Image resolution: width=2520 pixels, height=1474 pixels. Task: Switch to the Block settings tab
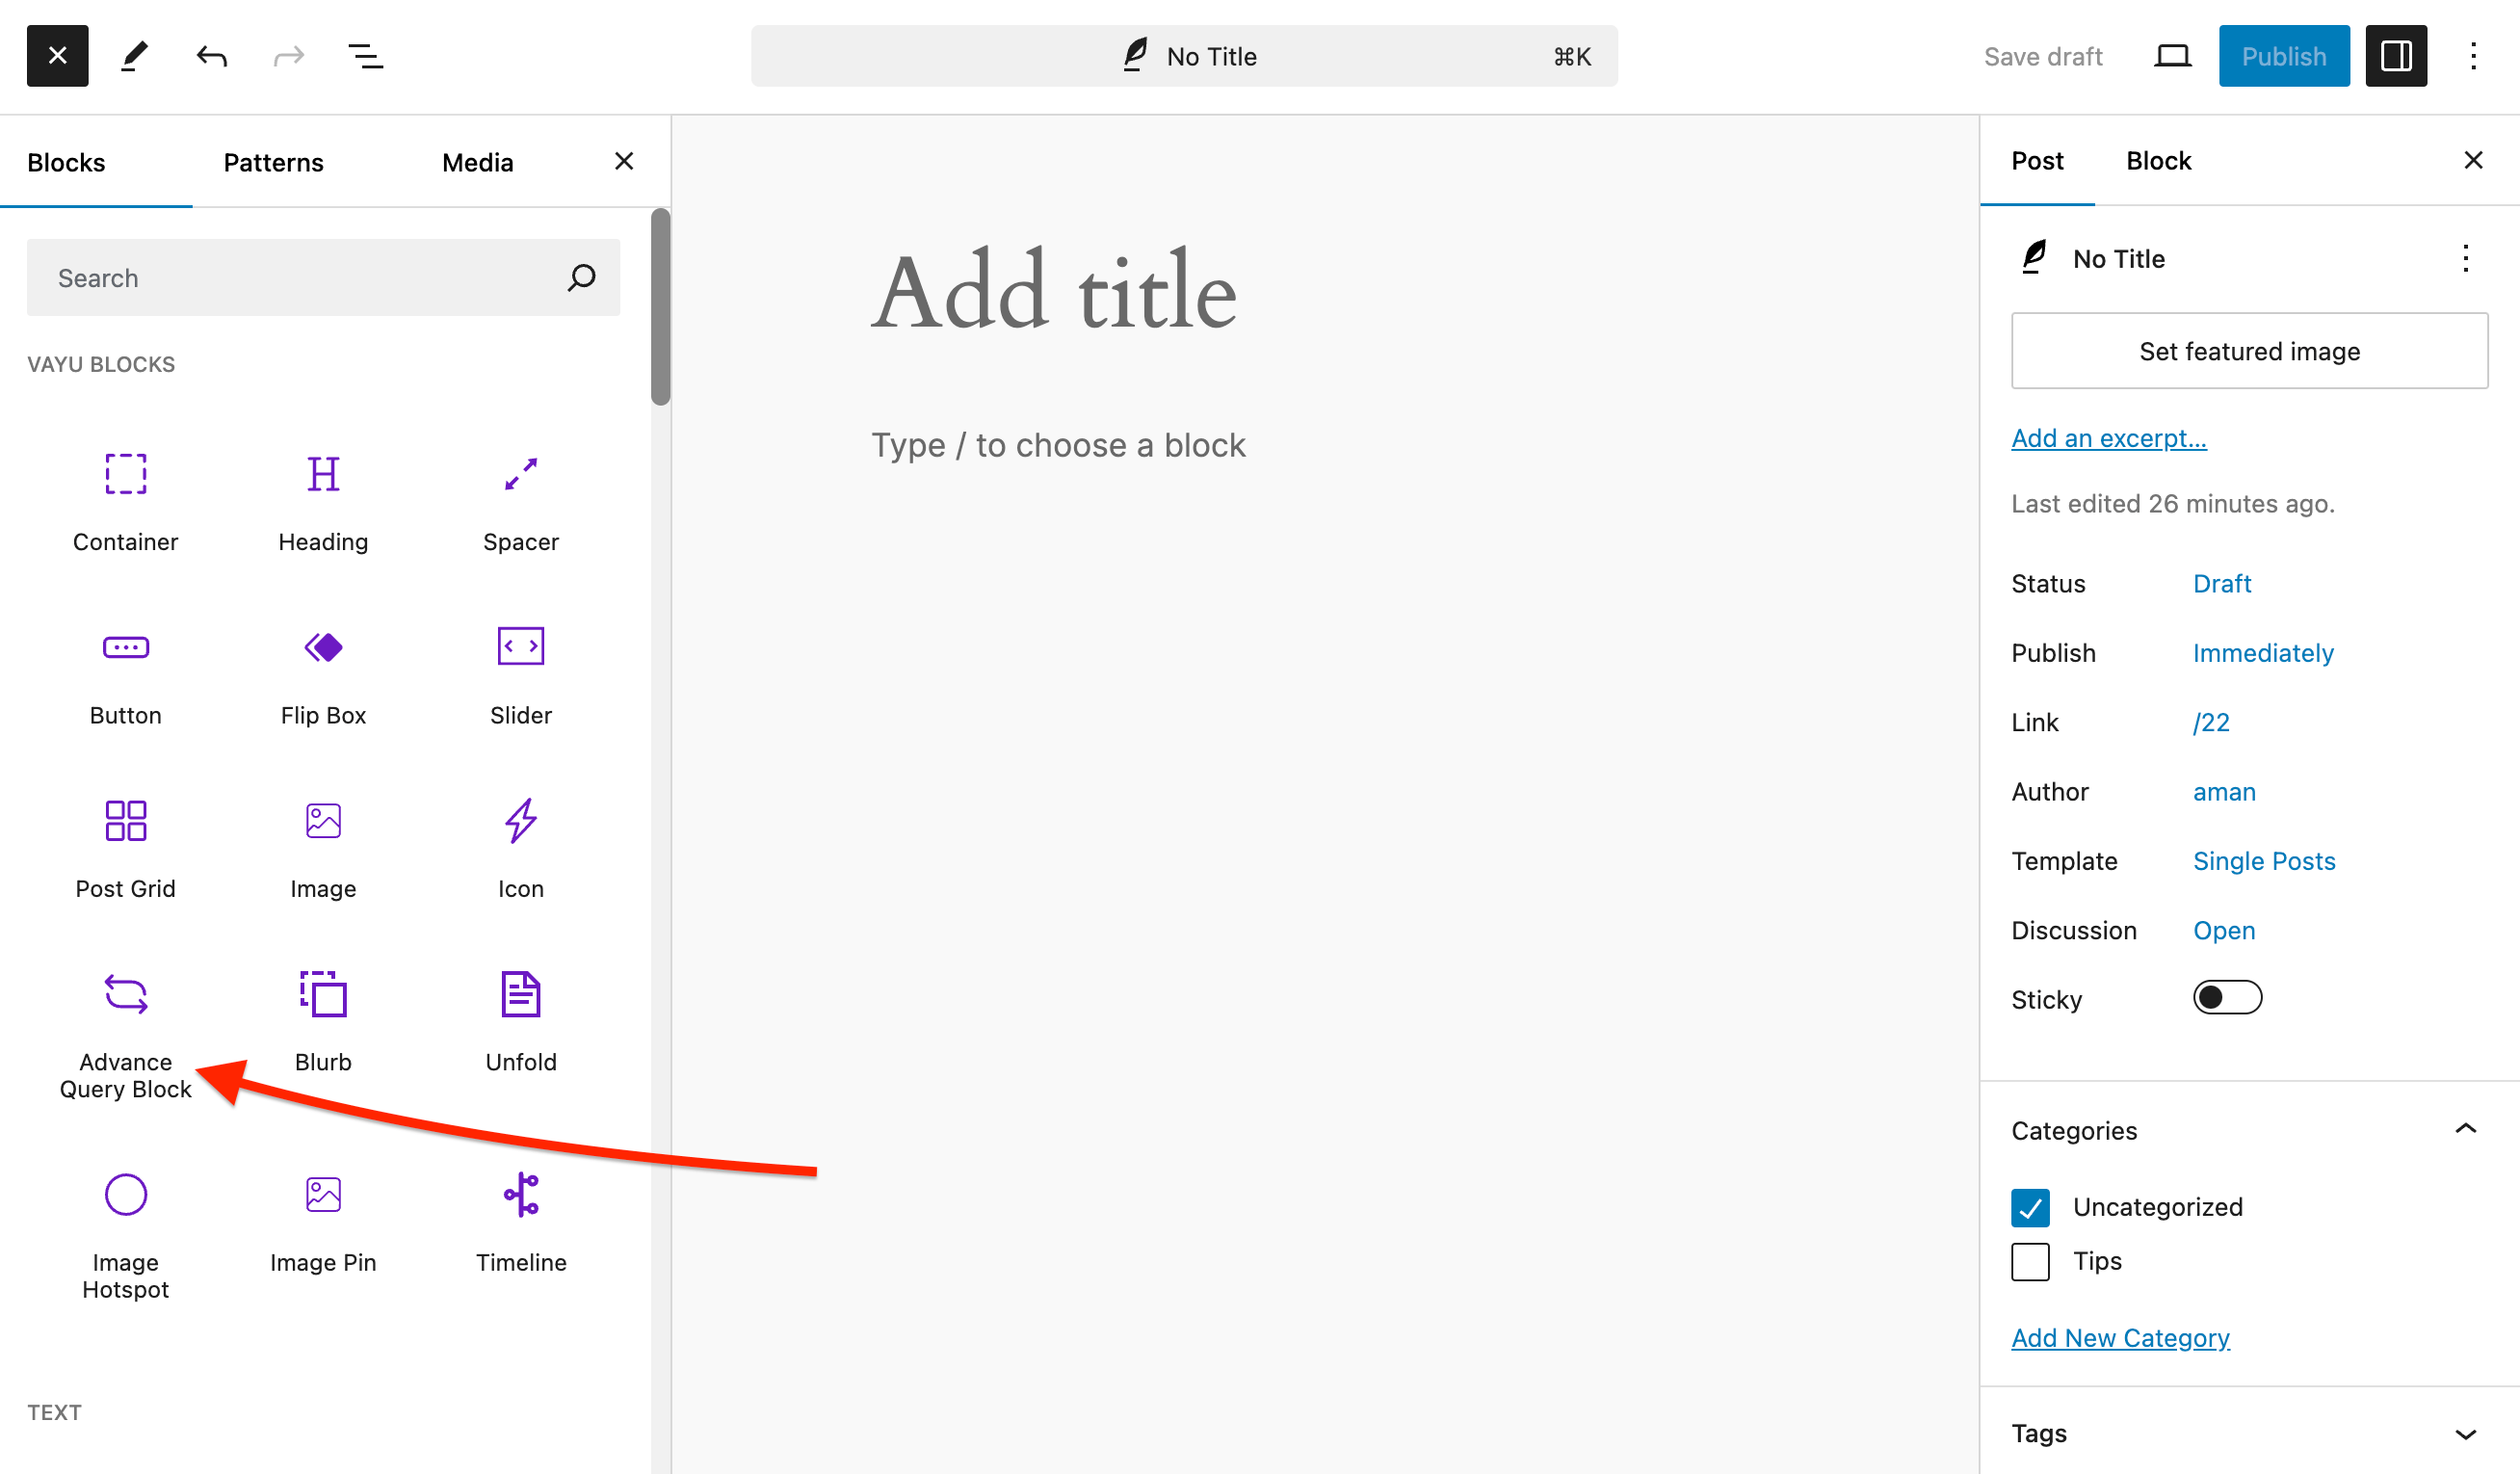2158,161
